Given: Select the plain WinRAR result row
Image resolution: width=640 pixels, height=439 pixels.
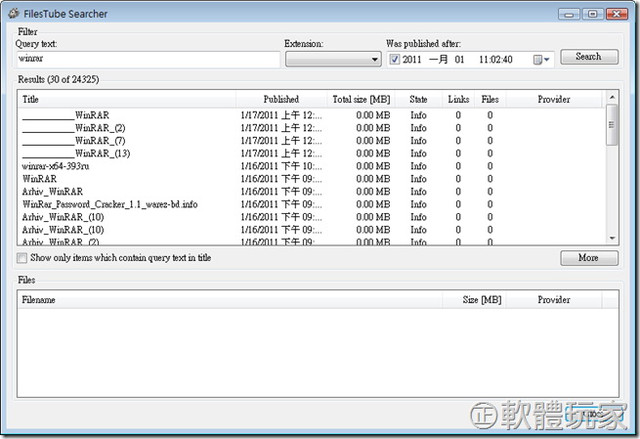Looking at the screenshot, I should pyautogui.click(x=312, y=179).
